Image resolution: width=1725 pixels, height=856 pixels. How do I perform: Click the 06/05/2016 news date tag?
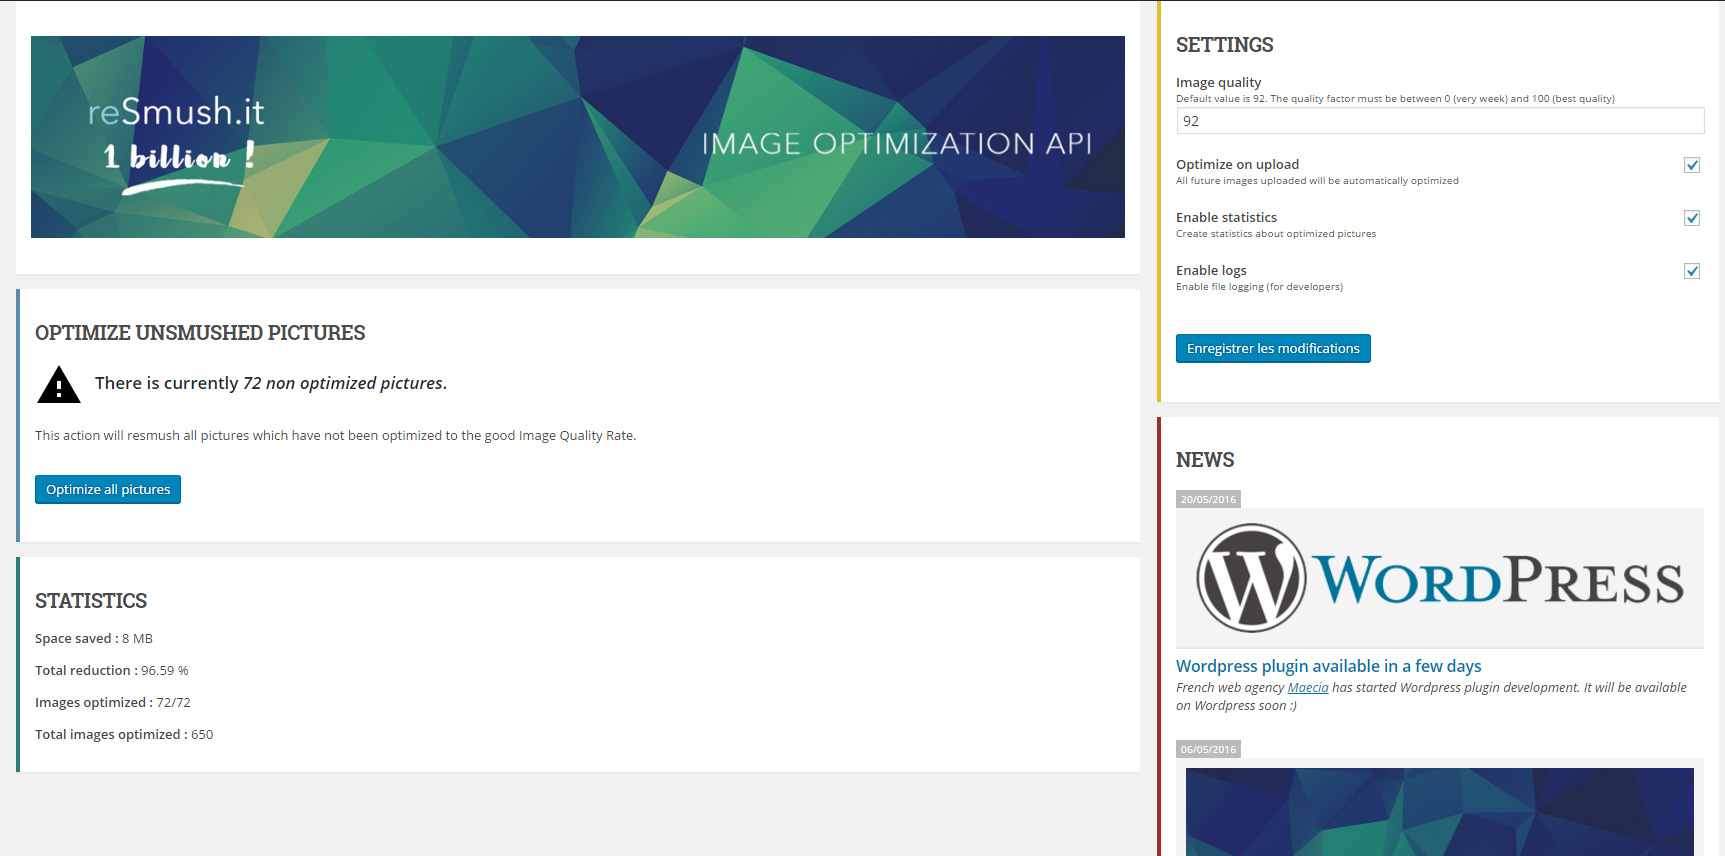(x=1208, y=749)
